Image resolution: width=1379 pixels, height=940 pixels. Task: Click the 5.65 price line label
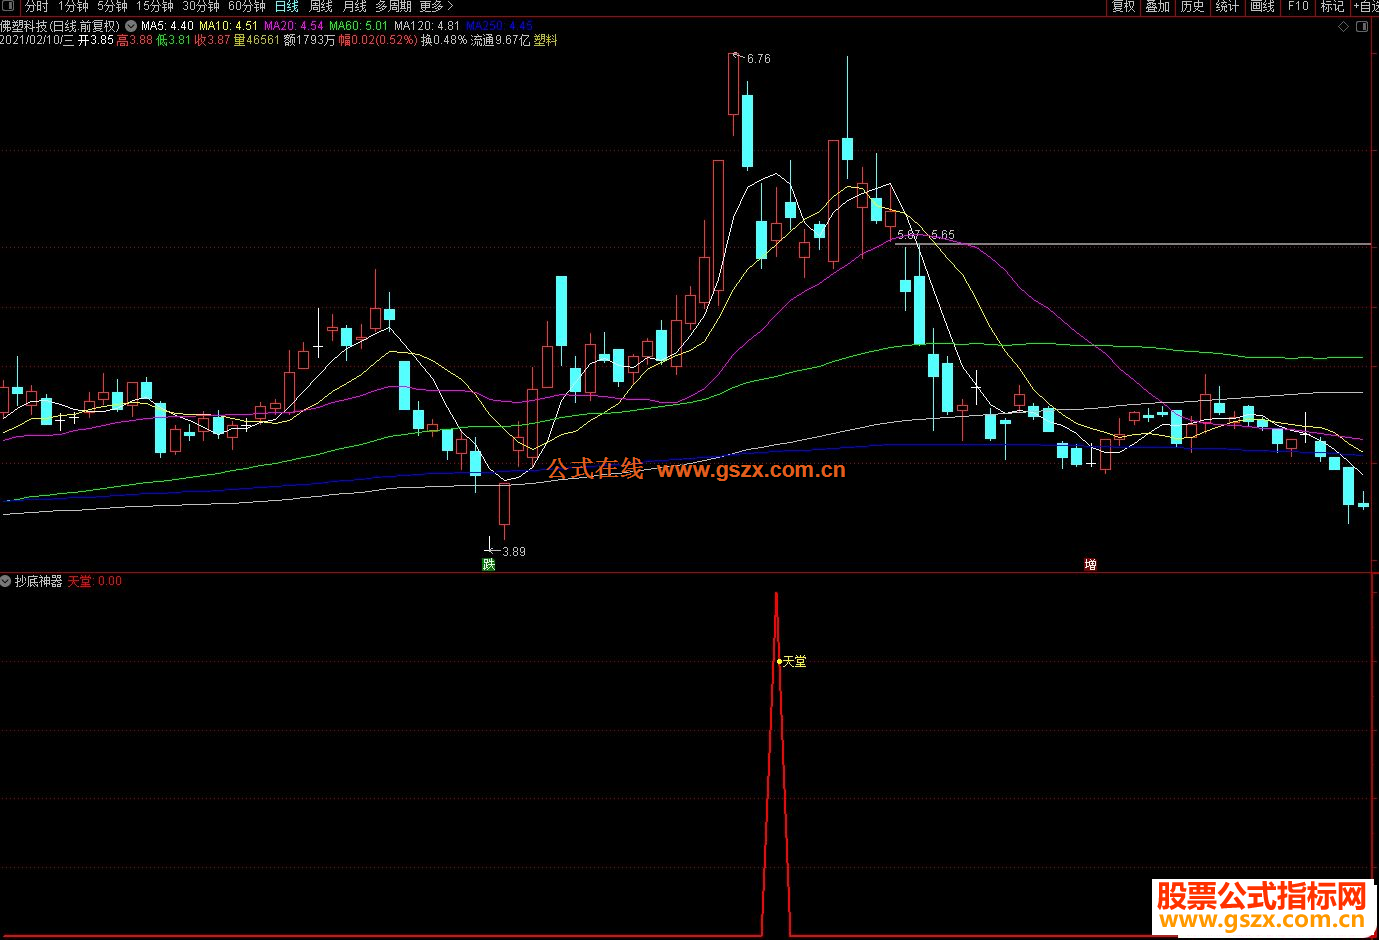click(942, 235)
